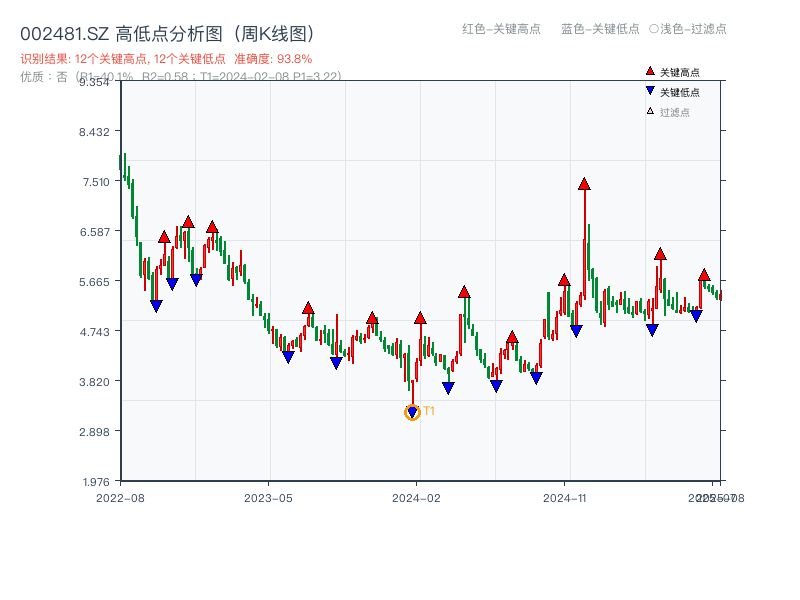
Task: Click the chart title 002481.SZ 高低点分析图
Action: click(x=167, y=34)
